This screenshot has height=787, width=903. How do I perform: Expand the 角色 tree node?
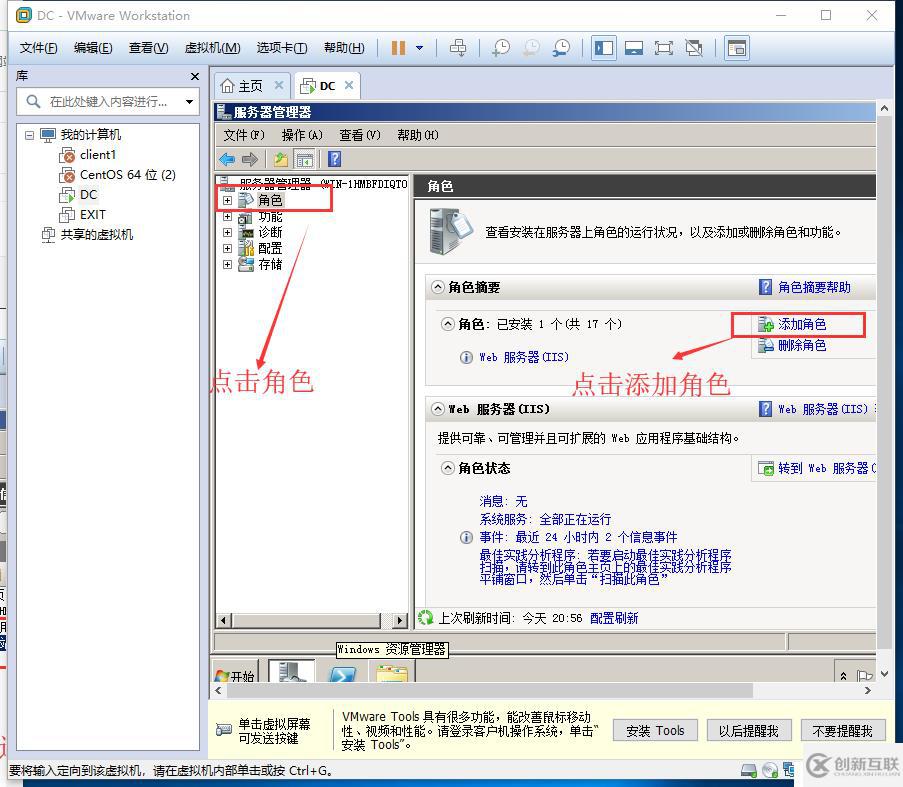pos(227,200)
